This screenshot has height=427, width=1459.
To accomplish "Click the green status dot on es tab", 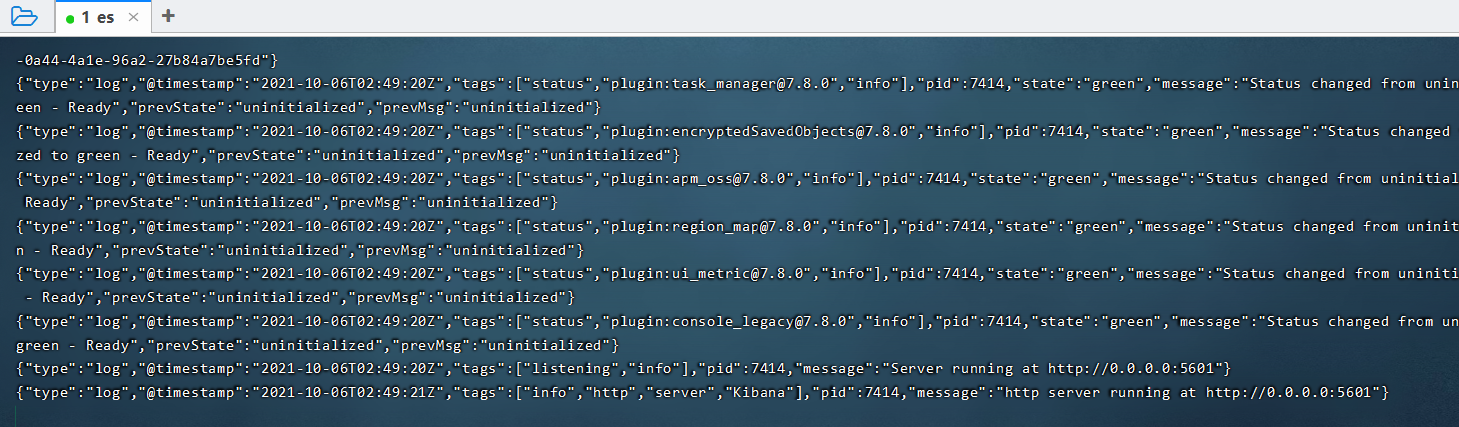I will coord(70,18).
